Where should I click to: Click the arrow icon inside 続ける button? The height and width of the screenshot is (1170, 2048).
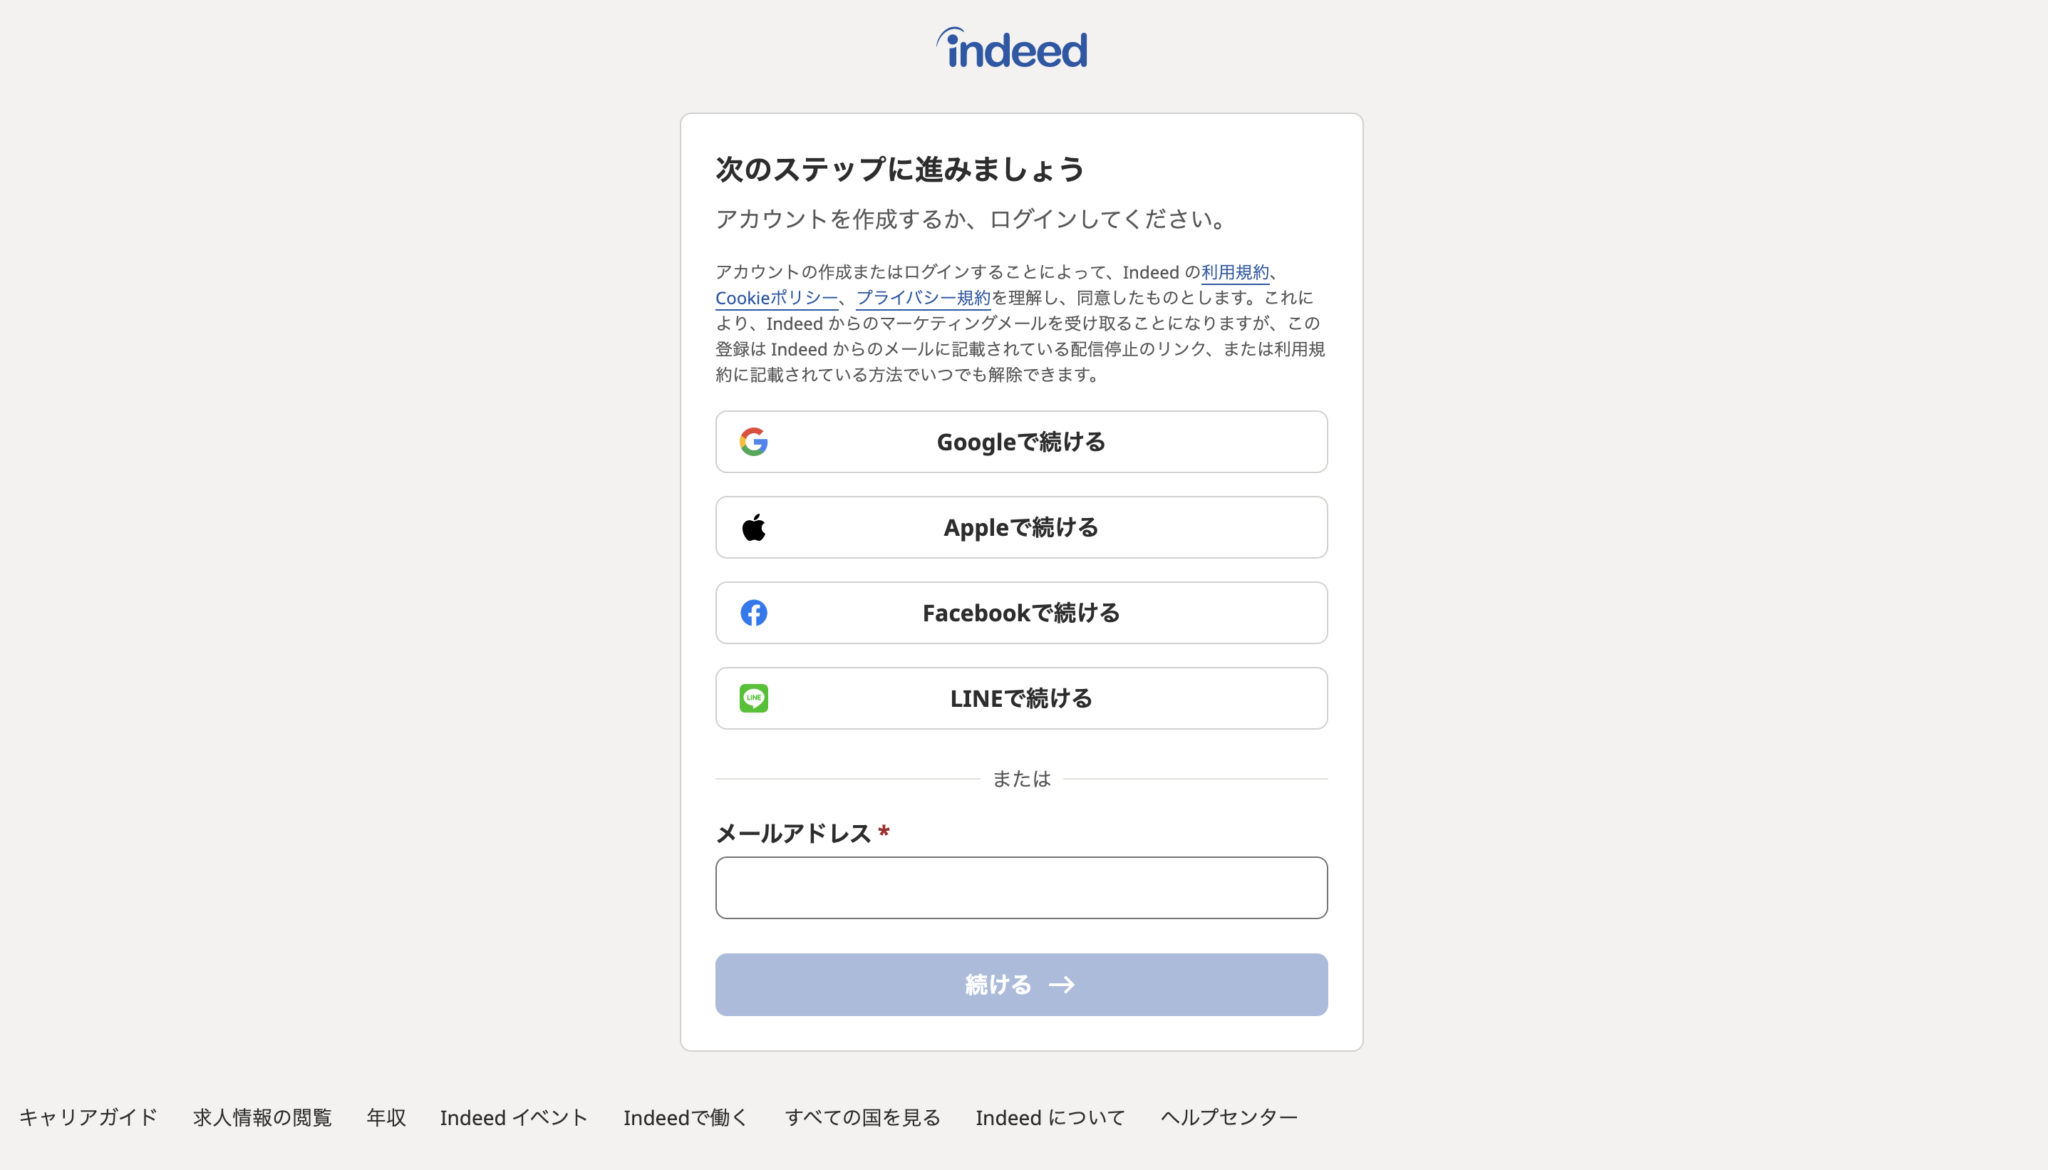point(1060,984)
